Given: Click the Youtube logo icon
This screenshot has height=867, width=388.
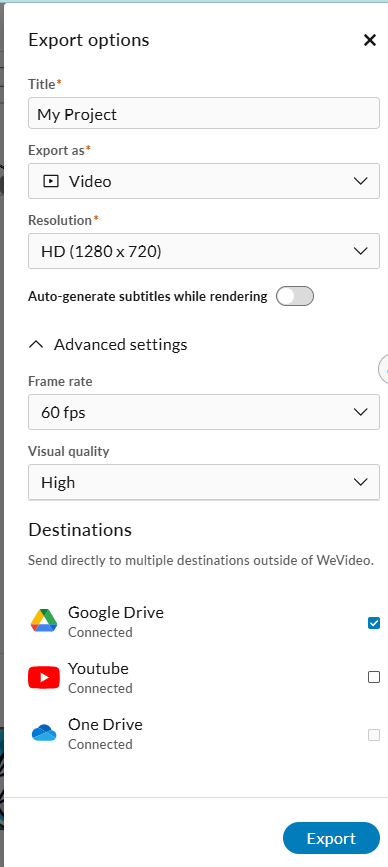Looking at the screenshot, I should tap(44, 677).
